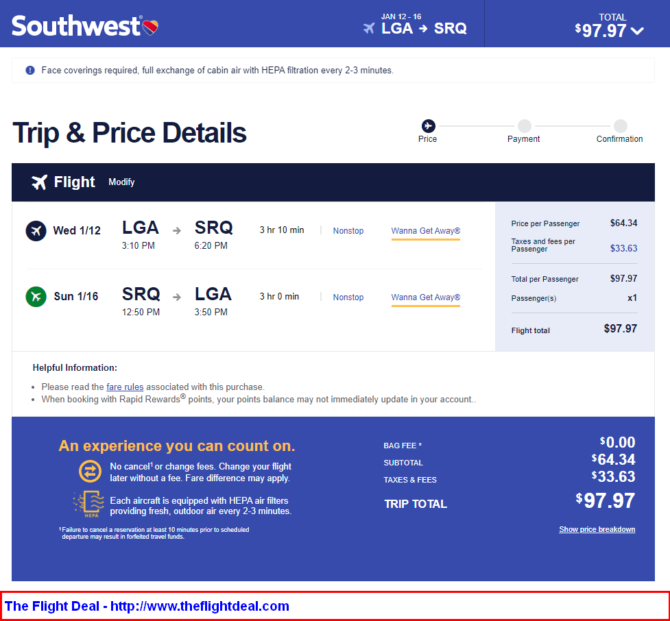Open the fare rules link
The width and height of the screenshot is (670, 621).
(x=125, y=387)
